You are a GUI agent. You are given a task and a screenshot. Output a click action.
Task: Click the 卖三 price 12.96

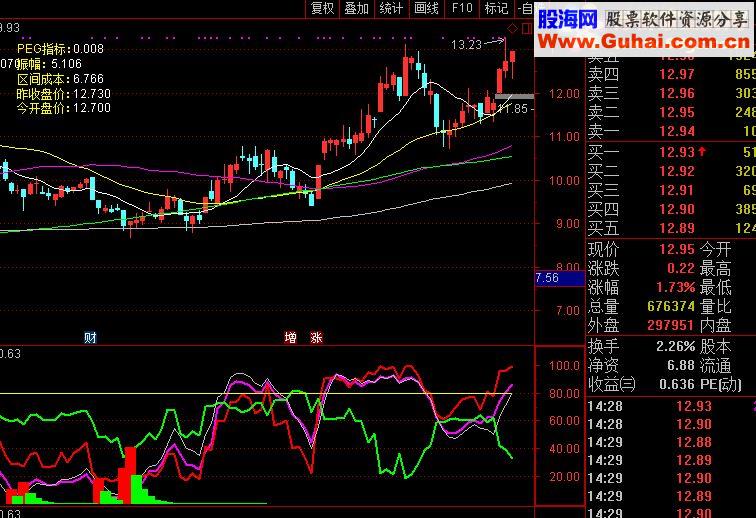pyautogui.click(x=677, y=93)
